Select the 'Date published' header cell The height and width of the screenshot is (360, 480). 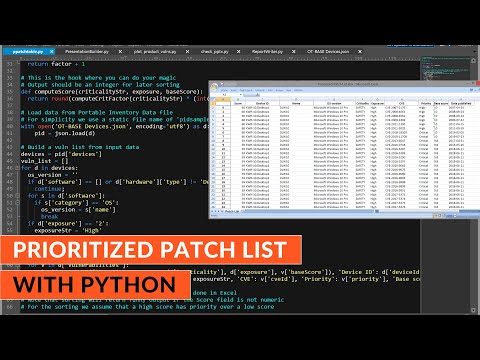461,104
